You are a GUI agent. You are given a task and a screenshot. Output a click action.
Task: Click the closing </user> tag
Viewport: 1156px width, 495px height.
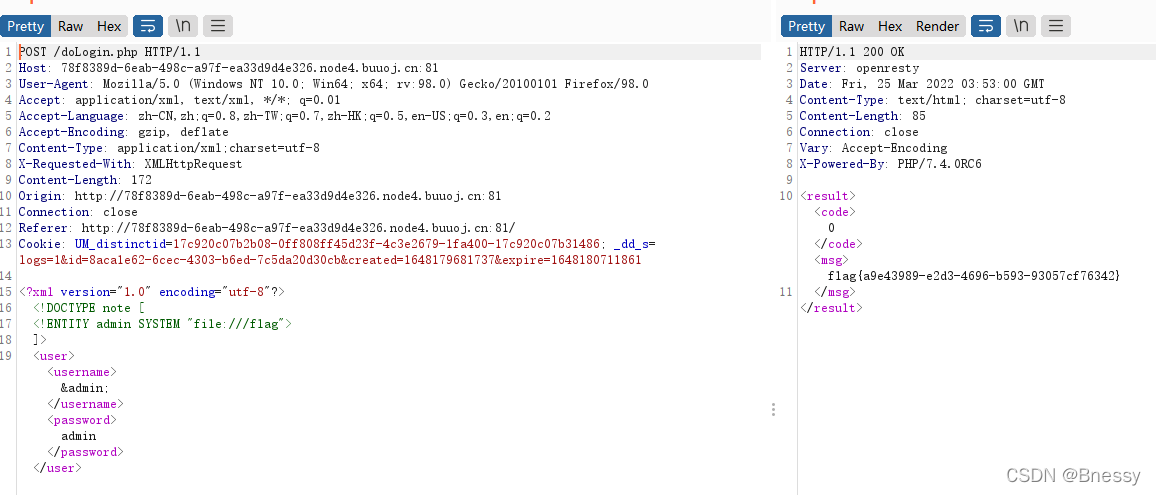tap(58, 468)
